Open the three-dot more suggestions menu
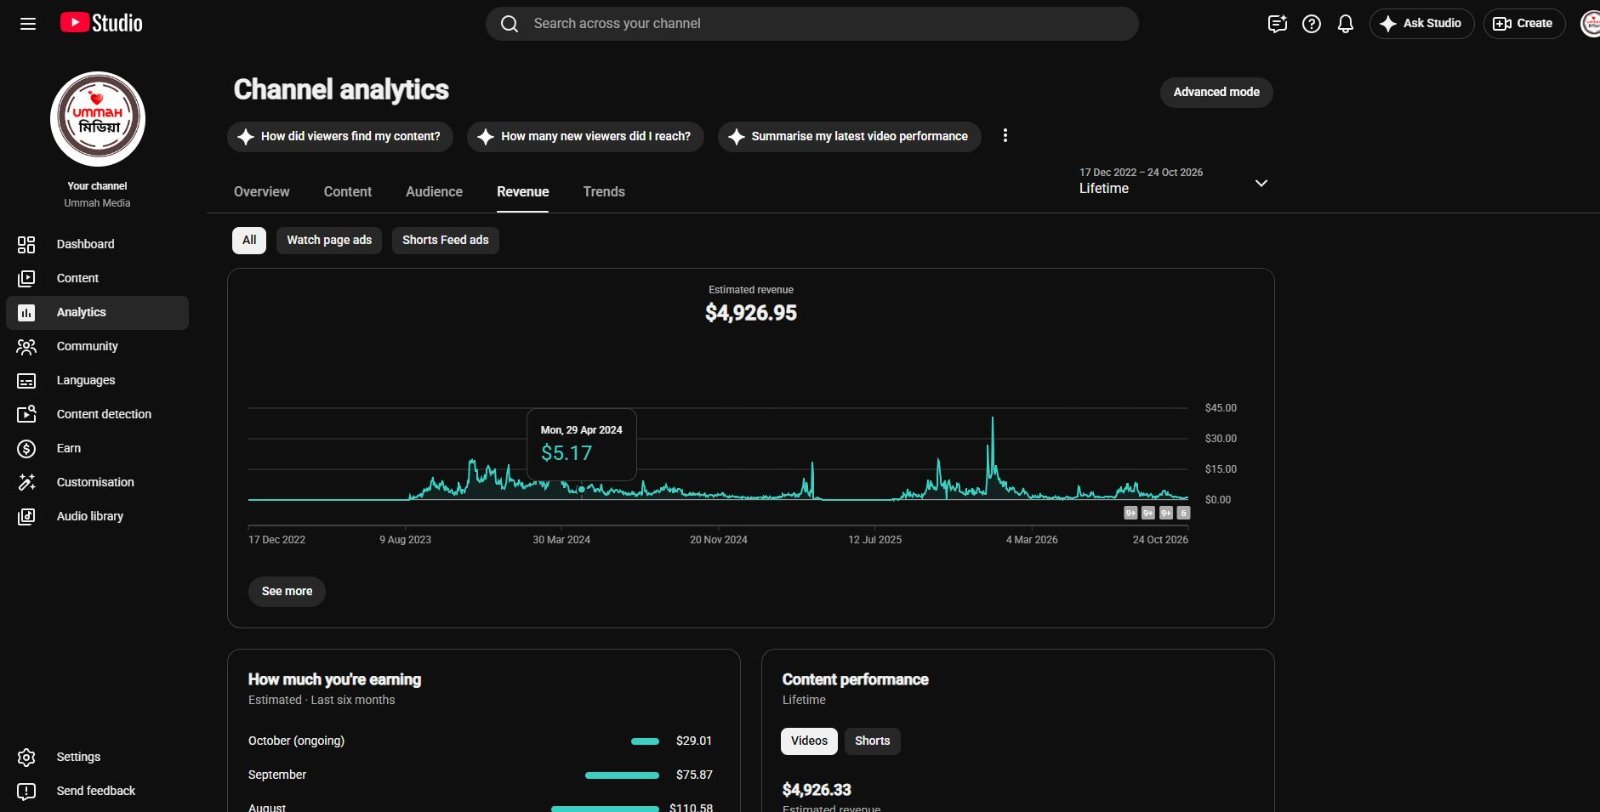 (x=1005, y=136)
